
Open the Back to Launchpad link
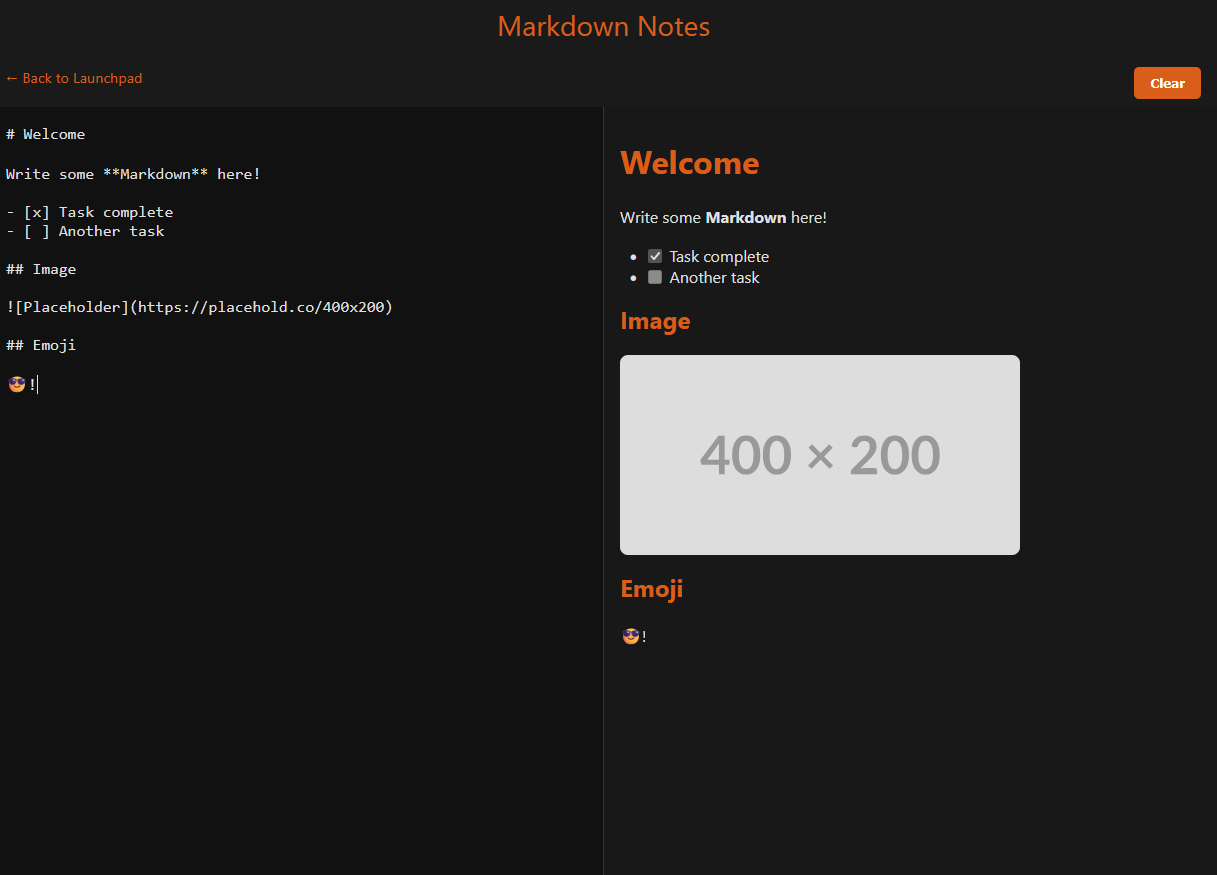tap(74, 78)
